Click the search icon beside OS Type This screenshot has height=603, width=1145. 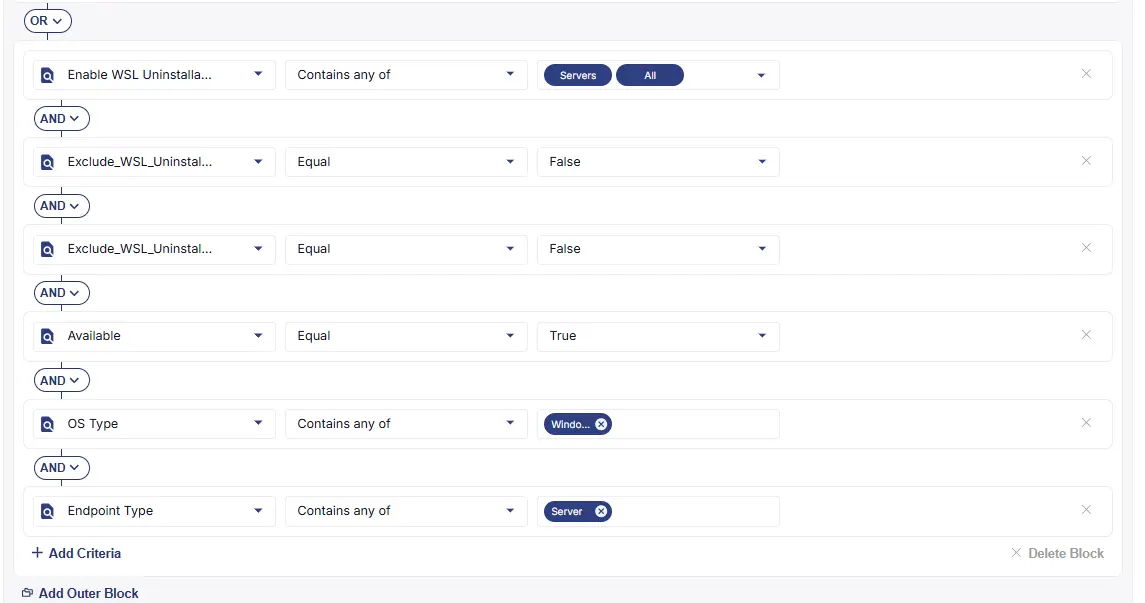pos(47,424)
